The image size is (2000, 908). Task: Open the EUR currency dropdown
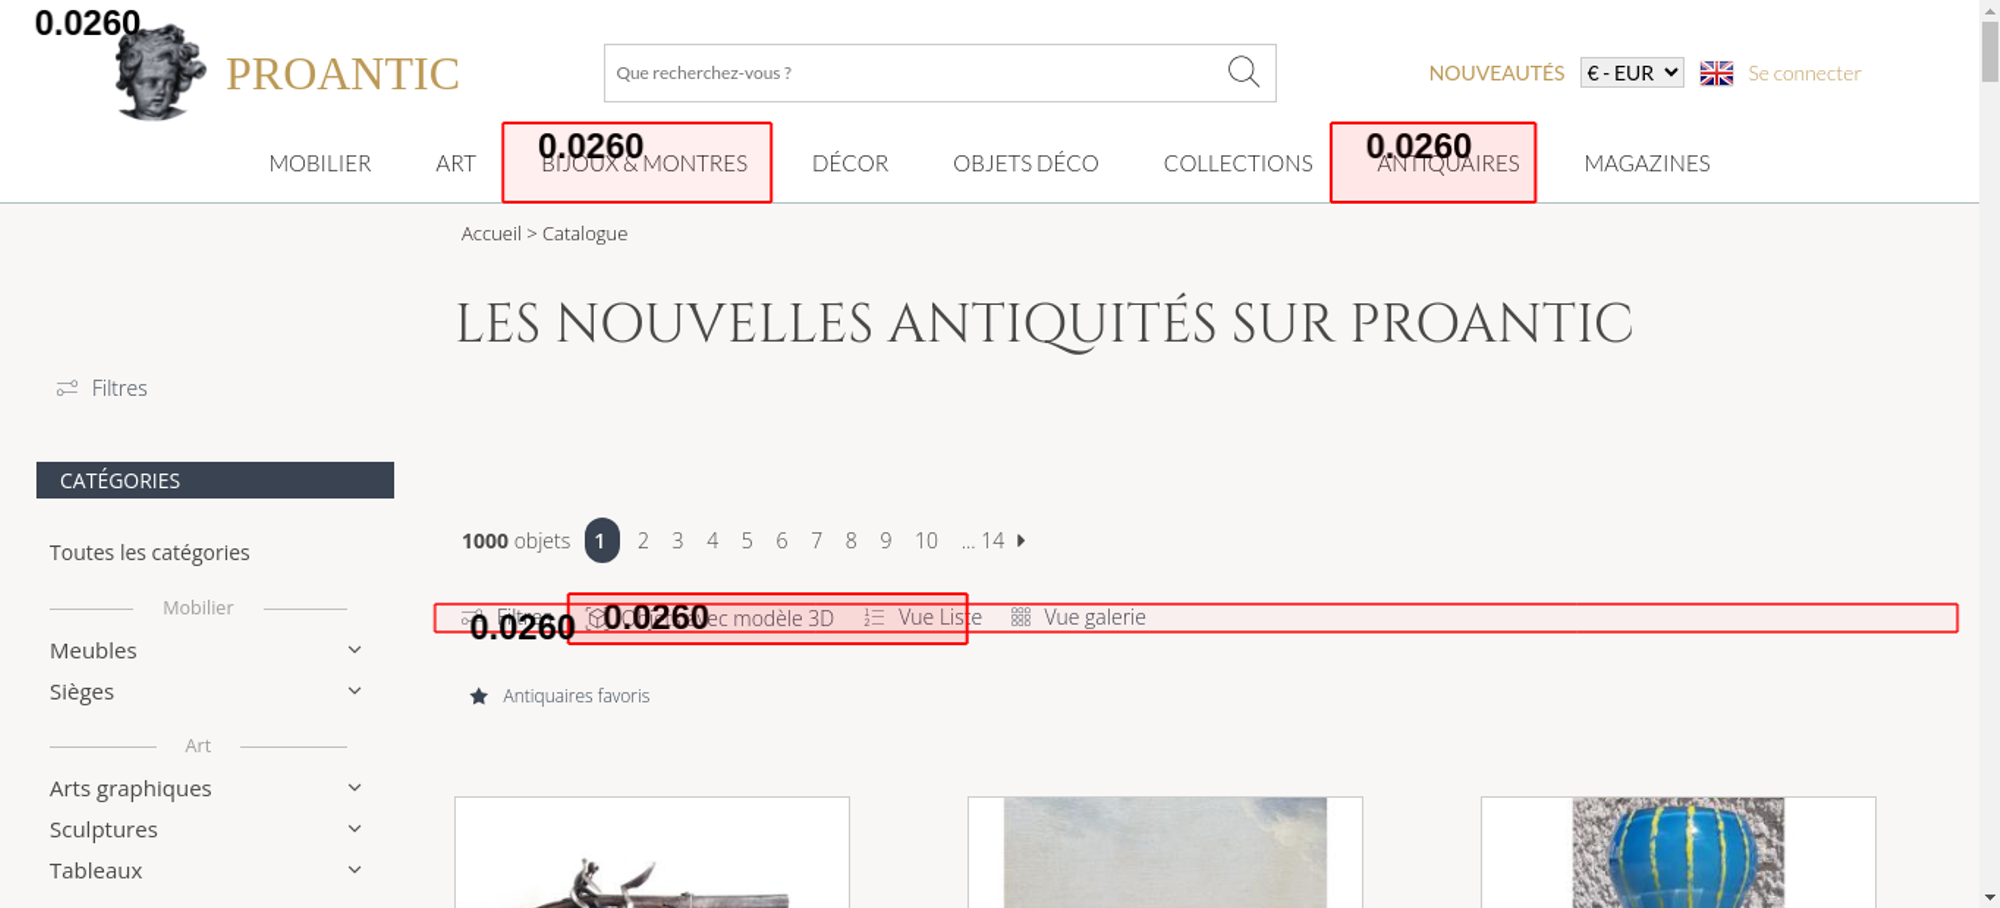[1631, 73]
